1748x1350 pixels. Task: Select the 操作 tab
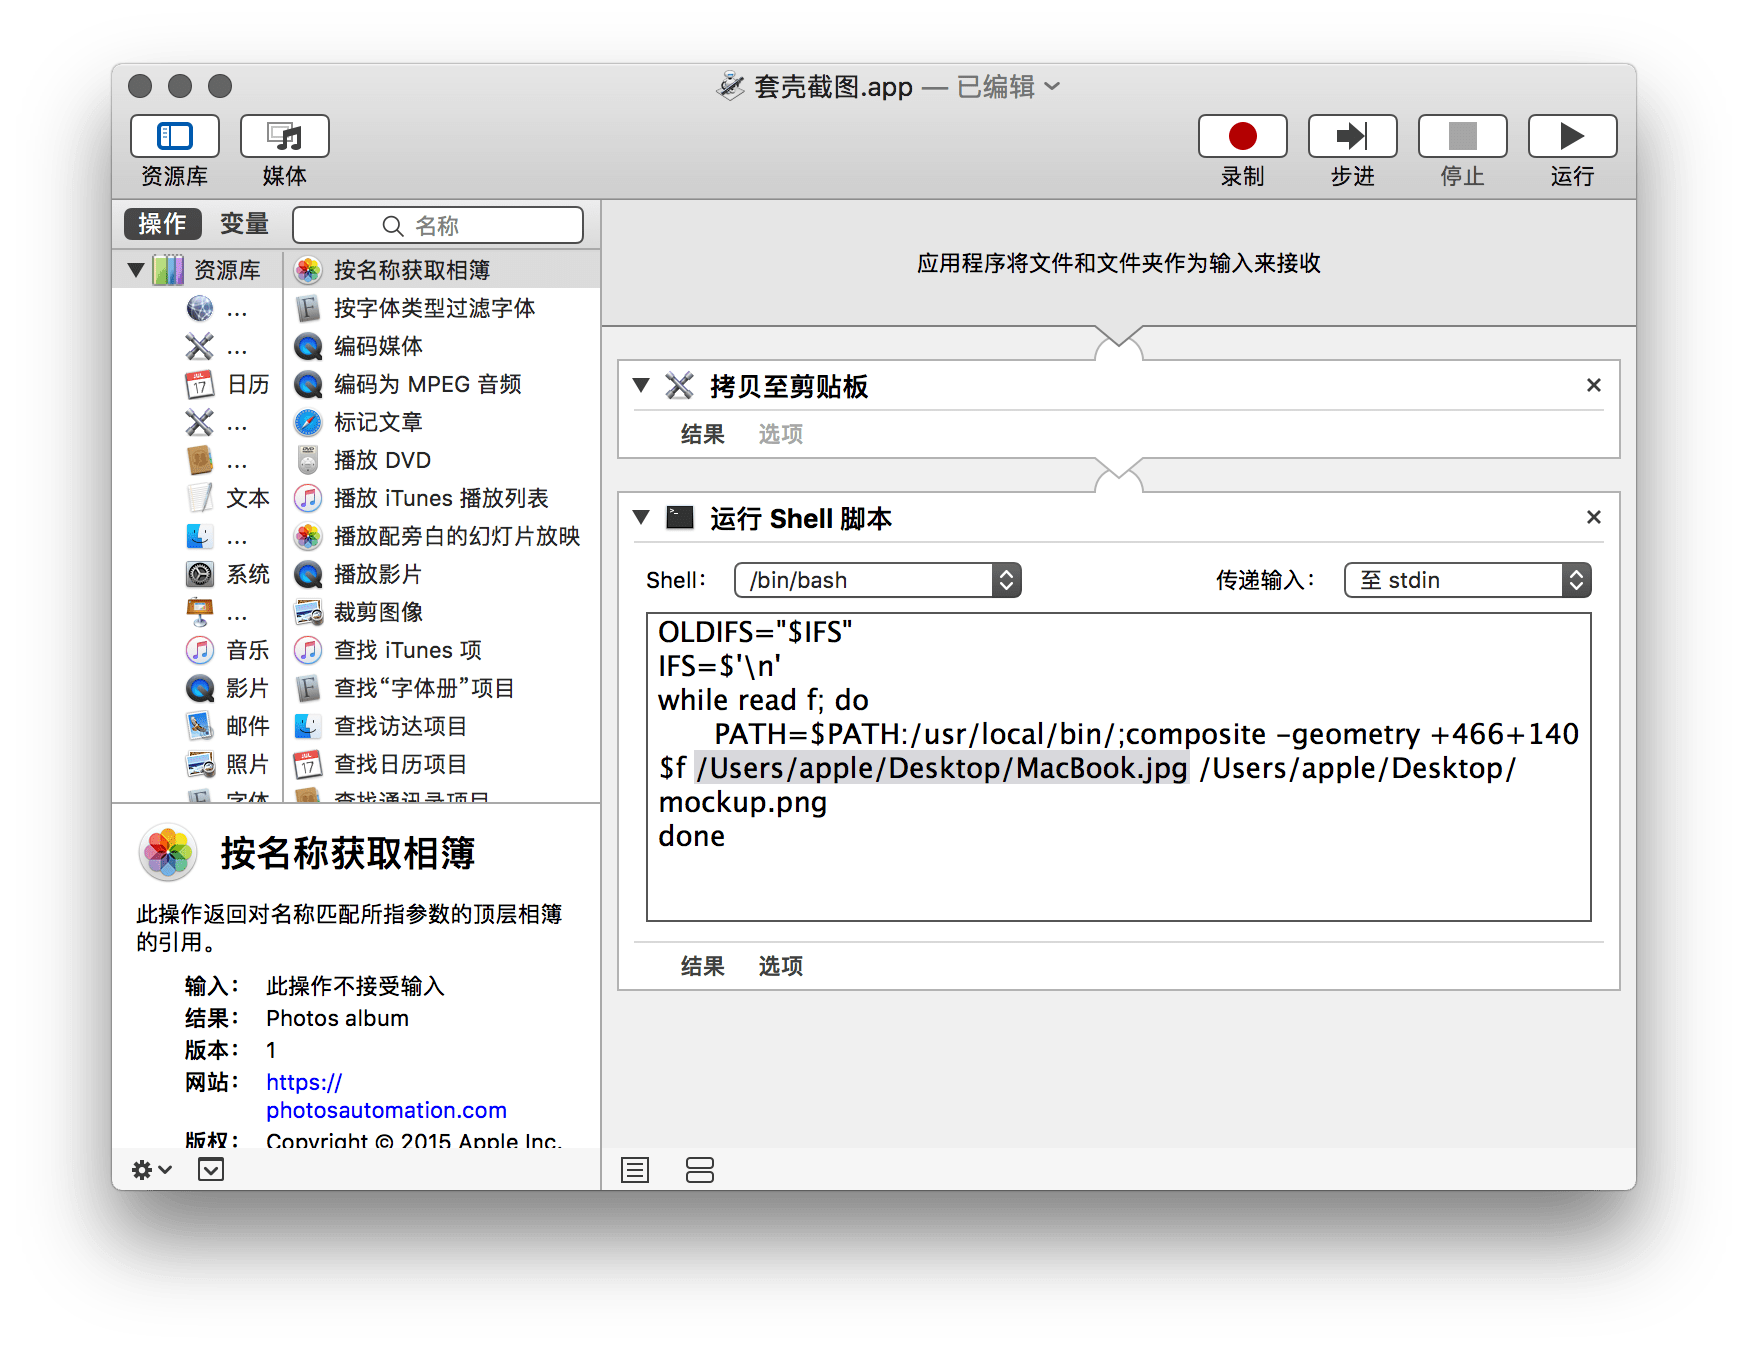pos(163,224)
